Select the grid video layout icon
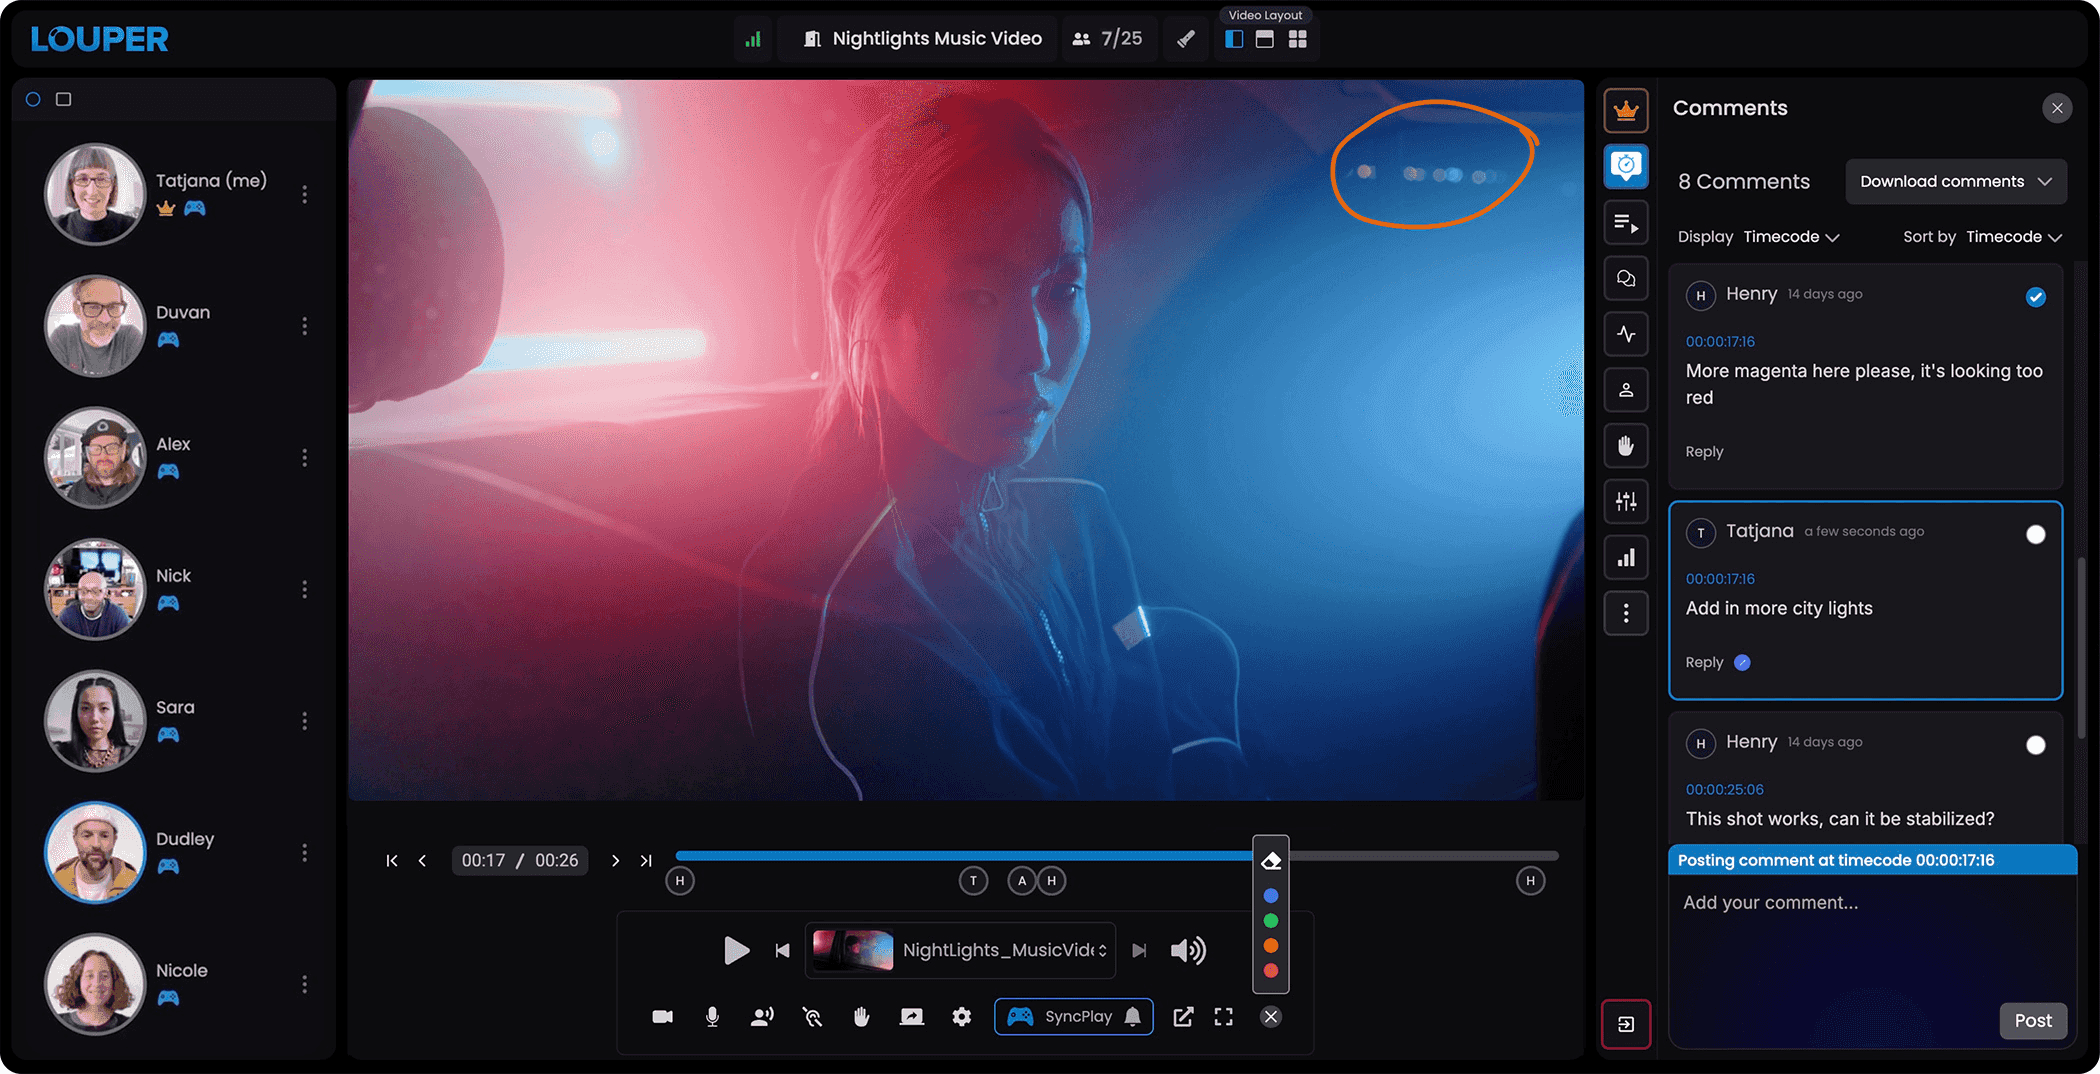 tap(1298, 39)
